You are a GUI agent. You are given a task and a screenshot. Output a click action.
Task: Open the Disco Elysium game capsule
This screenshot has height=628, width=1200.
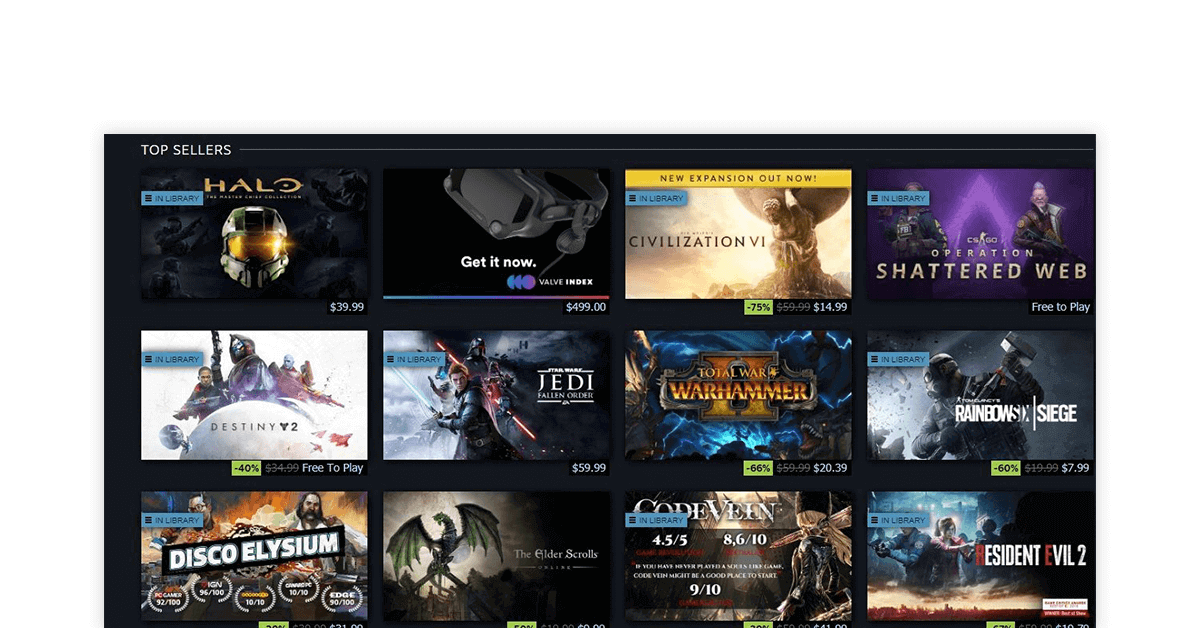[254, 556]
